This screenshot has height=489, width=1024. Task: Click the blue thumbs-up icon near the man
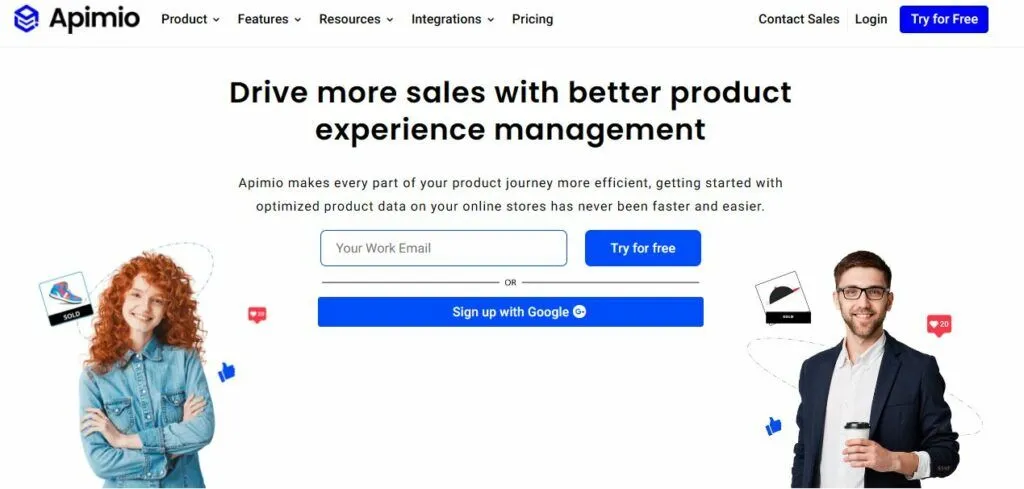pos(773,426)
